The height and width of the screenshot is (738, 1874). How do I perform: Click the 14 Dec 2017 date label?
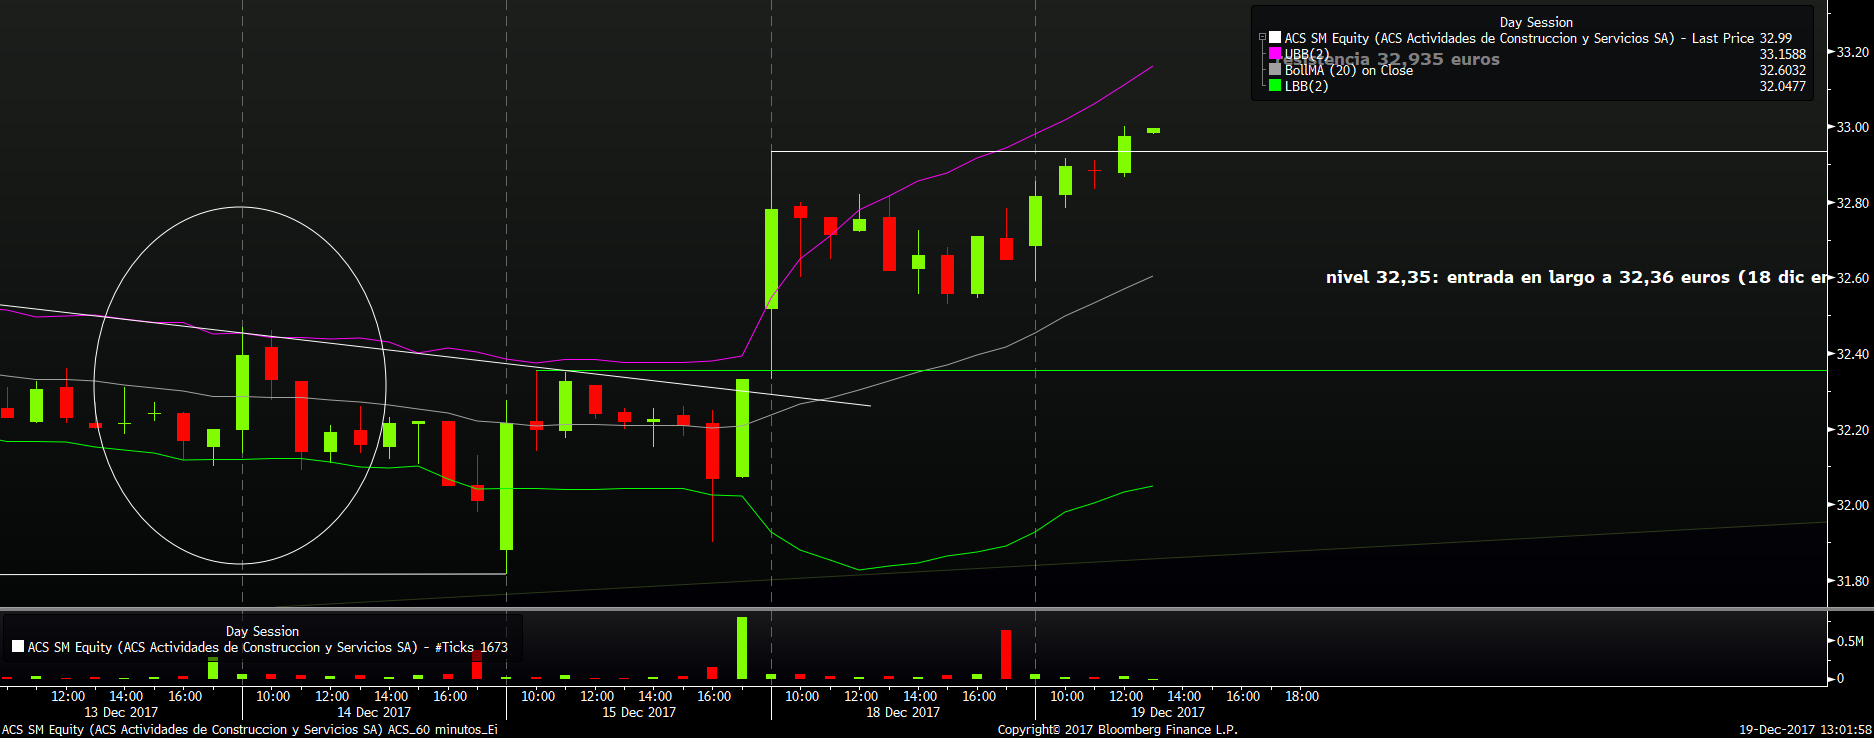(x=374, y=712)
